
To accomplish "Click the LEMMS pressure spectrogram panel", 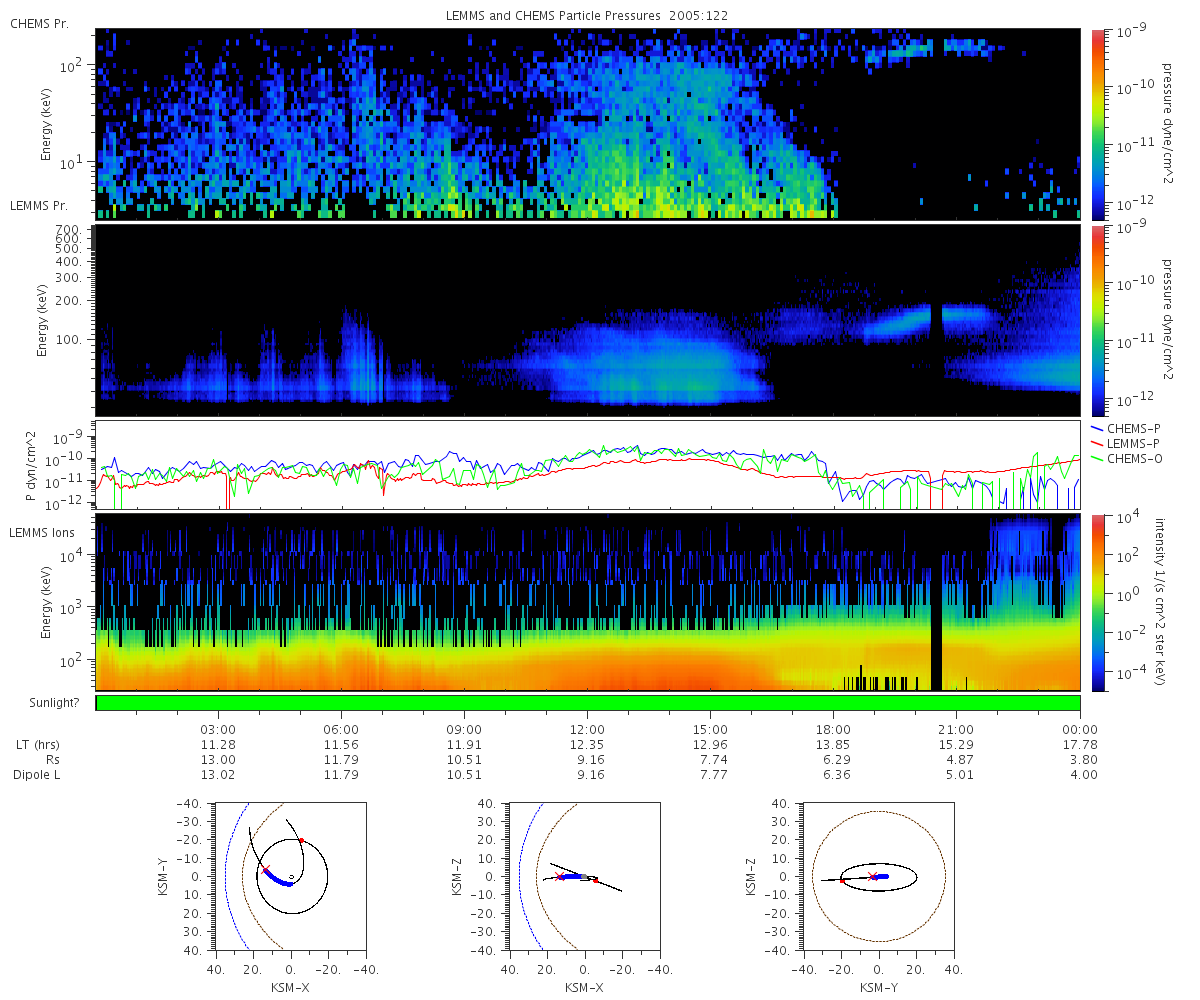I will tap(588, 320).
